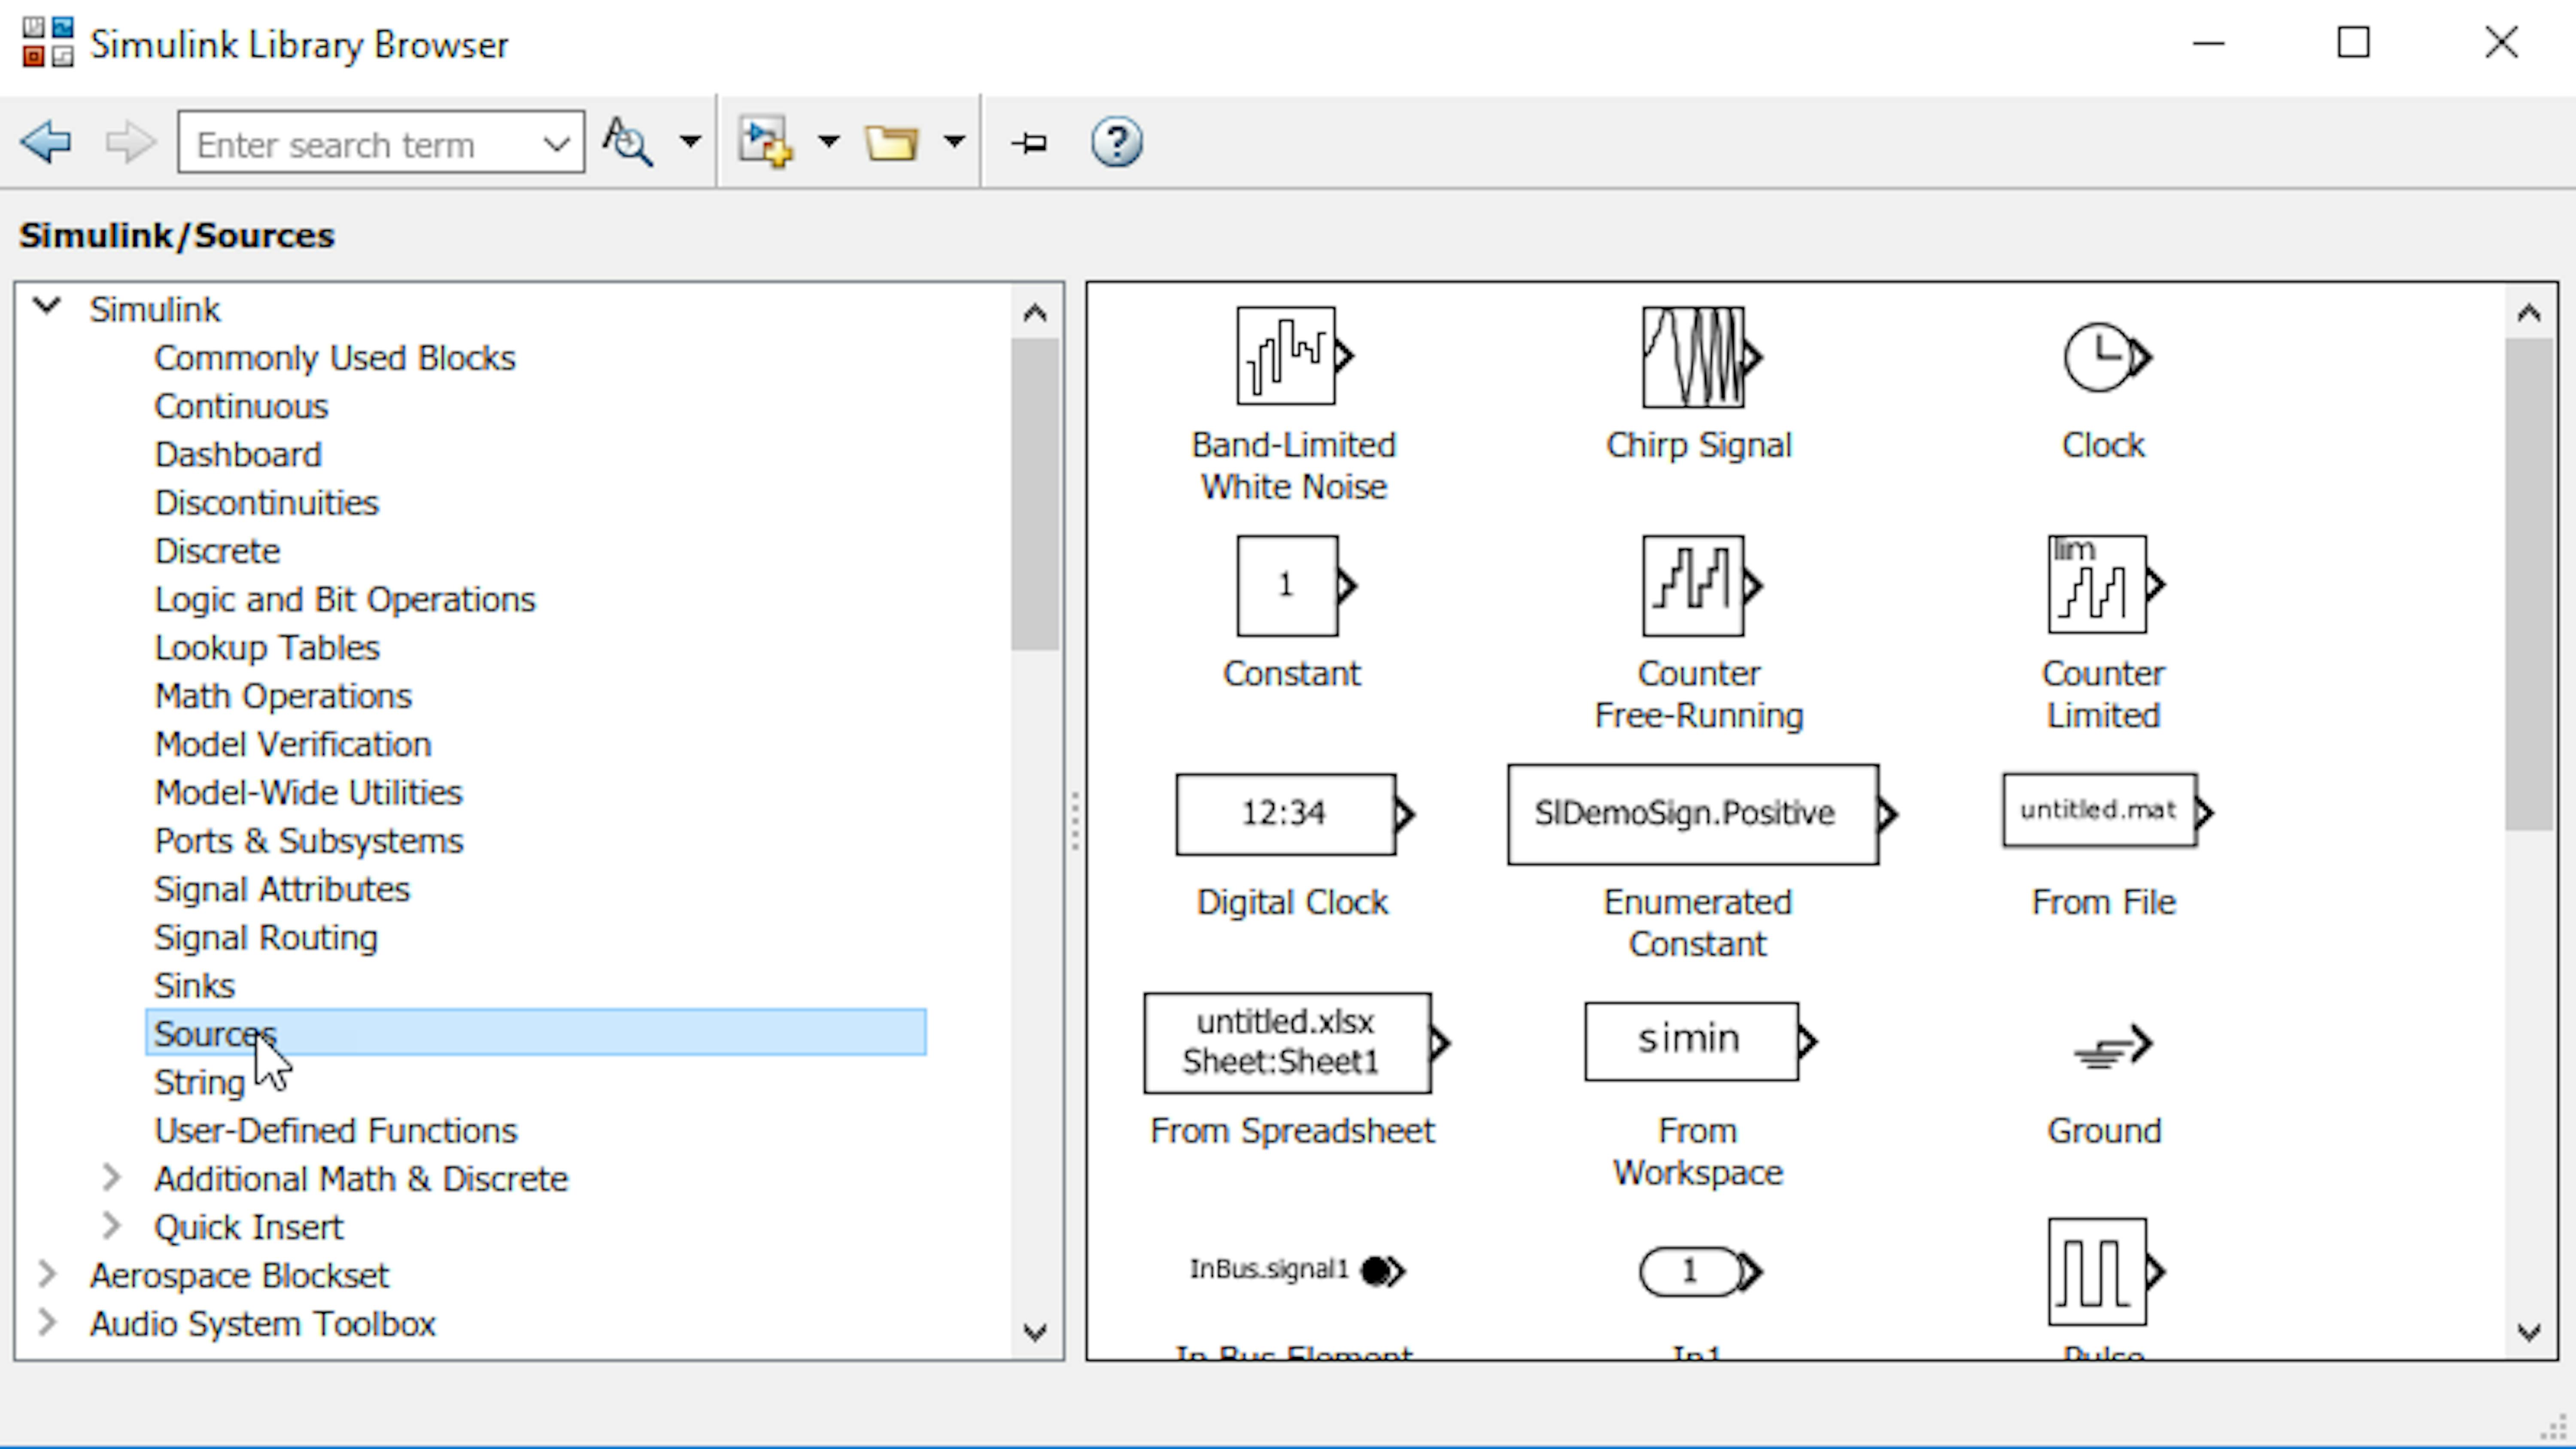
Task: Click the Aerospace Blockset label
Action: pyautogui.click(x=239, y=1275)
